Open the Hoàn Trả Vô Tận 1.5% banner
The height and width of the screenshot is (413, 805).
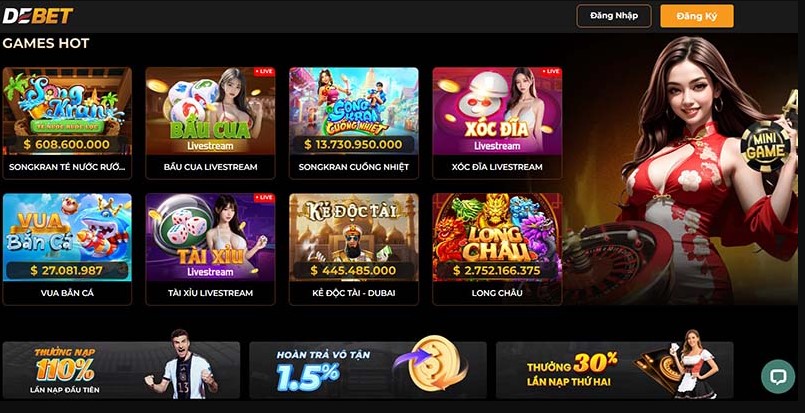click(x=368, y=370)
